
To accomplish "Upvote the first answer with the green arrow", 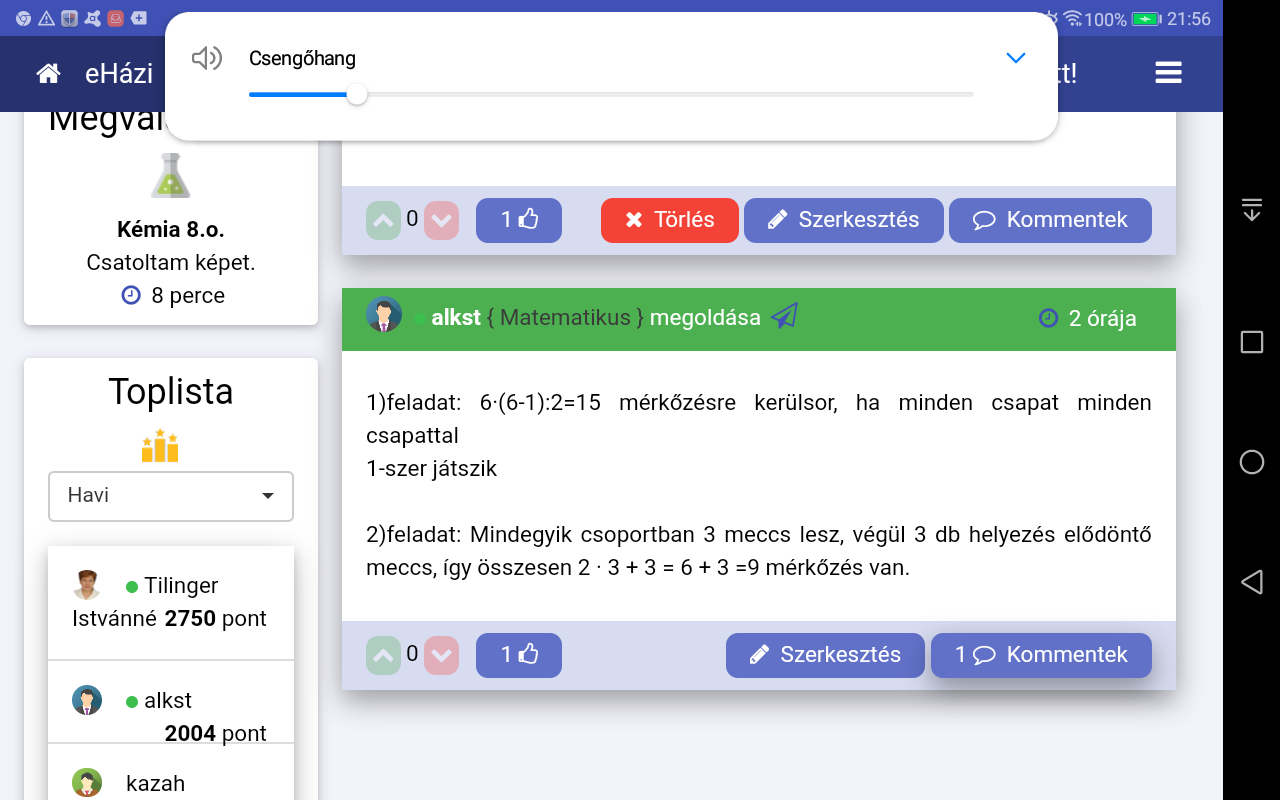I will (x=383, y=220).
